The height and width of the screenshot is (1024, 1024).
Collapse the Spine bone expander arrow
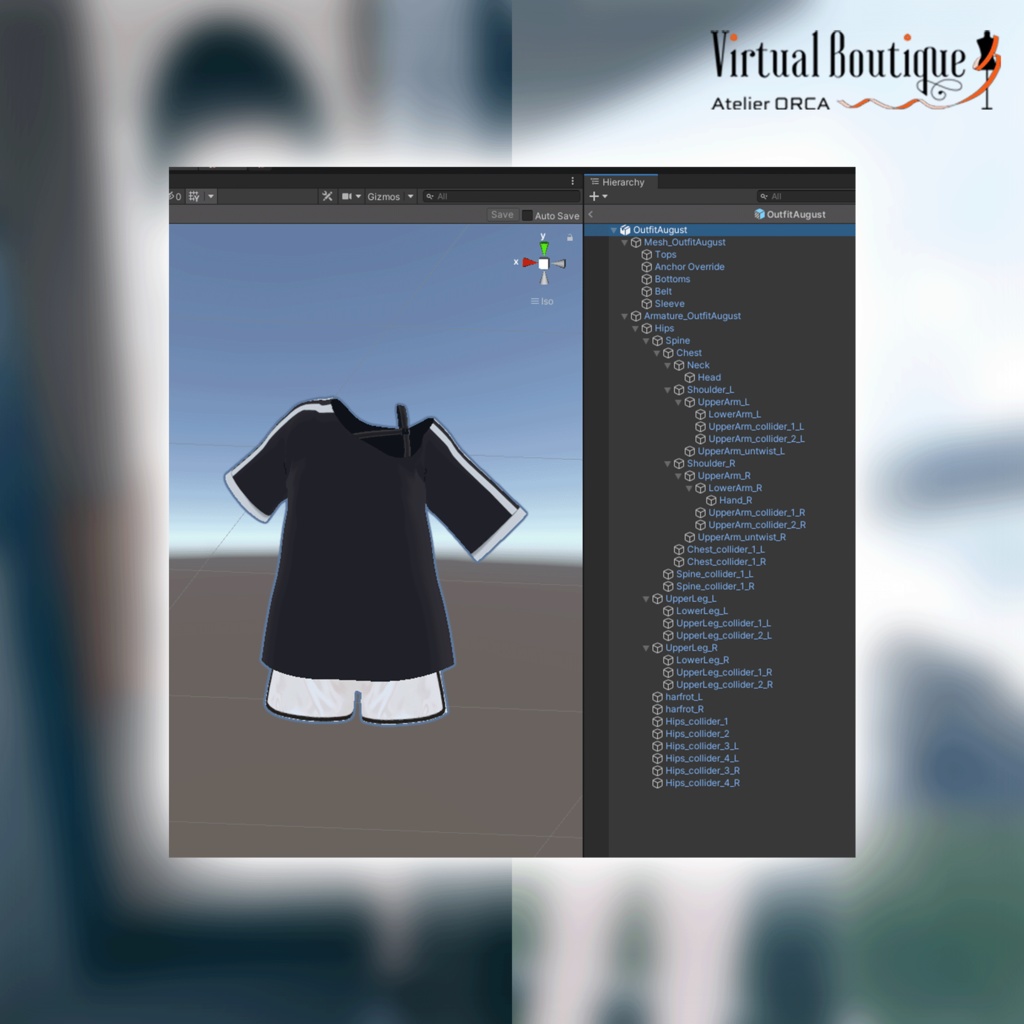645,340
